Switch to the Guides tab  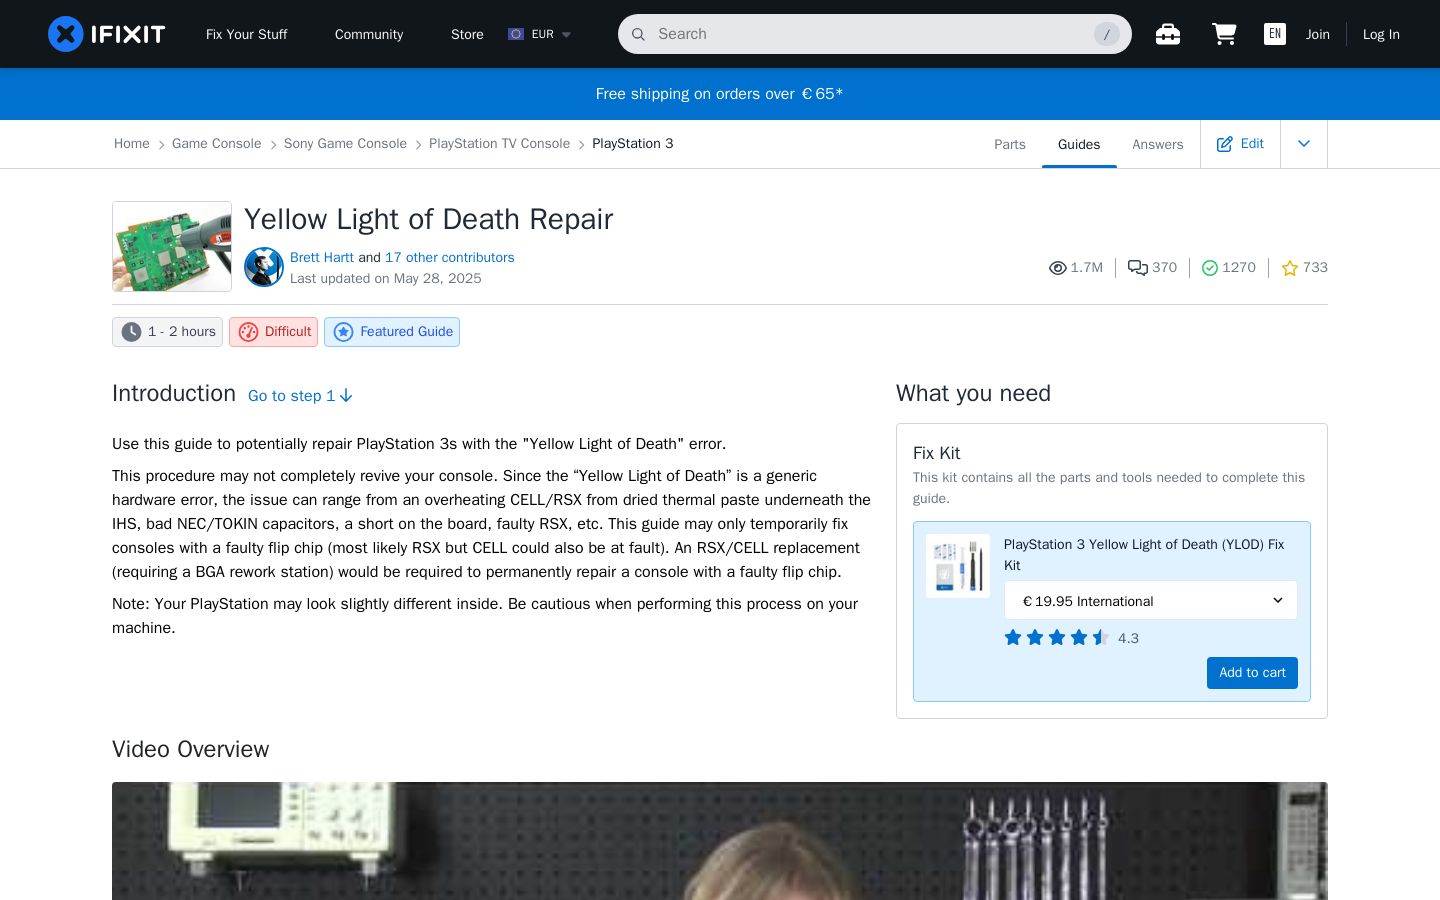1079,144
